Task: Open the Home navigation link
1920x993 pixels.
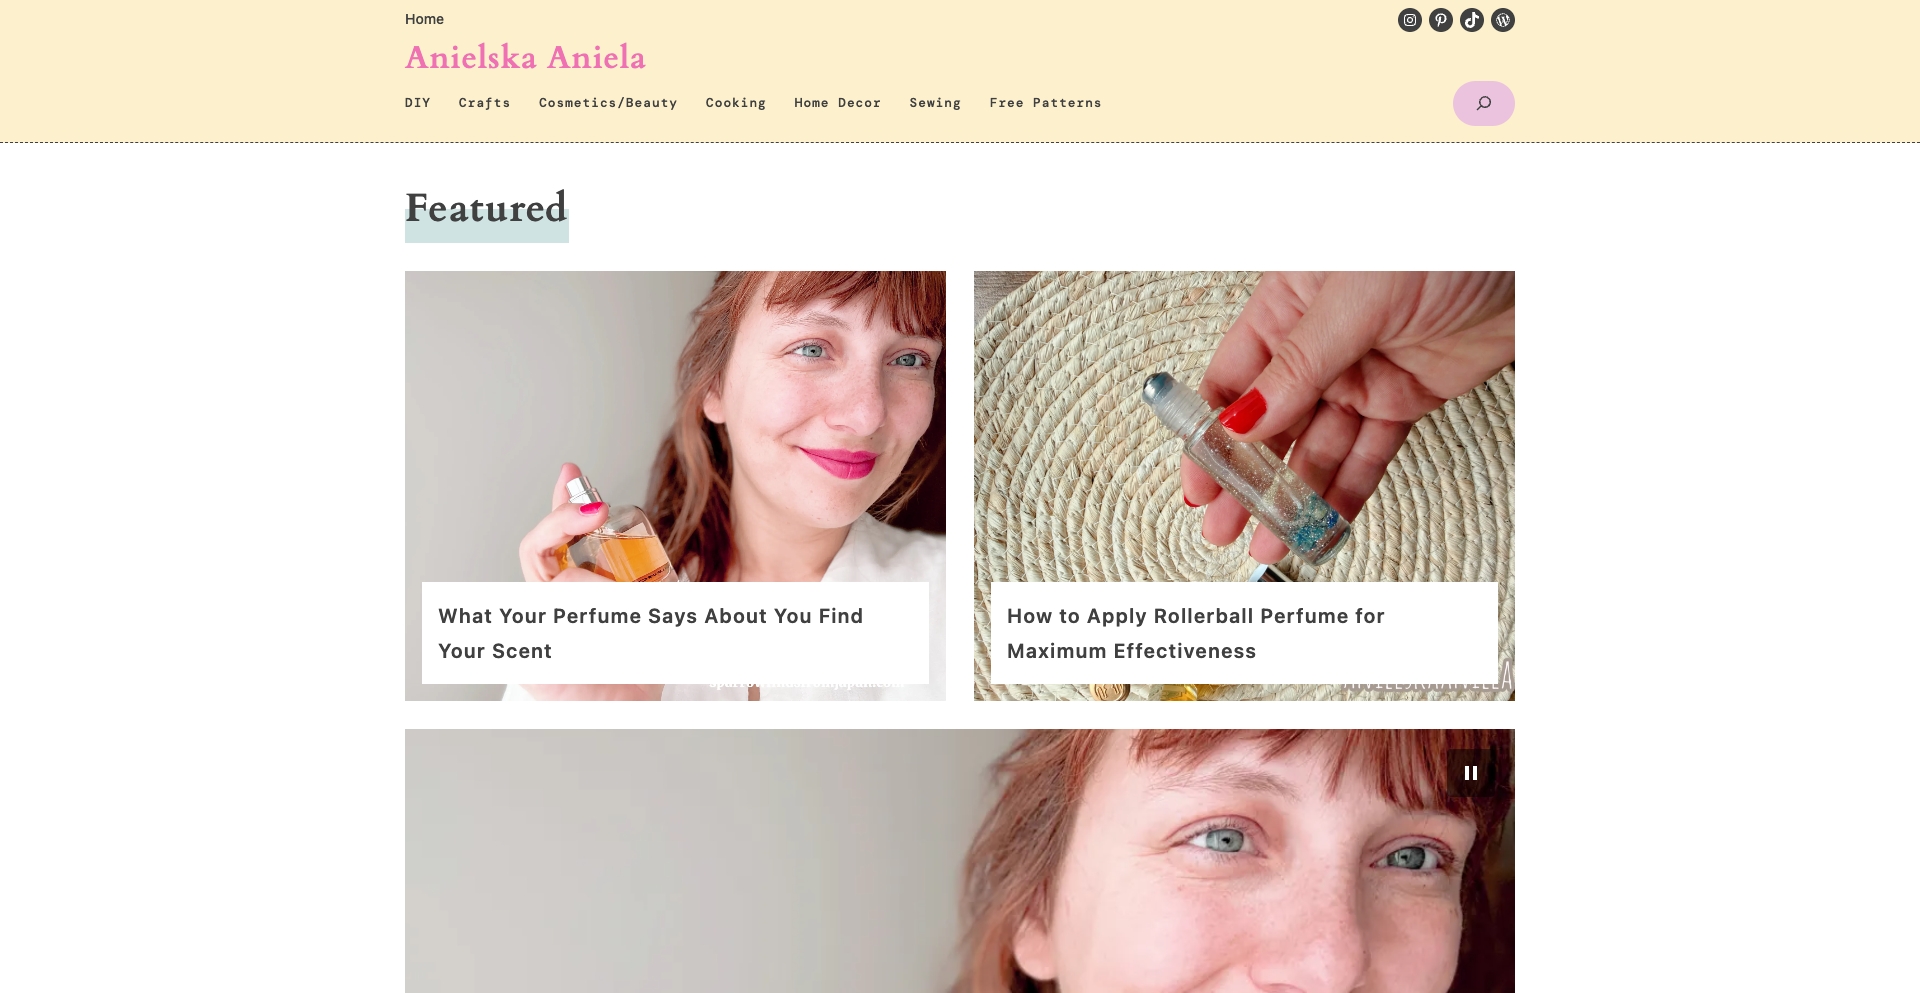Action: [424, 18]
